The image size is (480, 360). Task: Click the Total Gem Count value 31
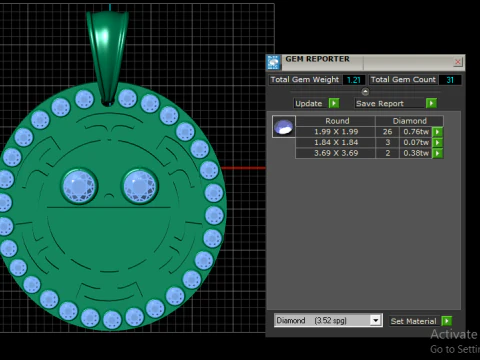pyautogui.click(x=450, y=80)
